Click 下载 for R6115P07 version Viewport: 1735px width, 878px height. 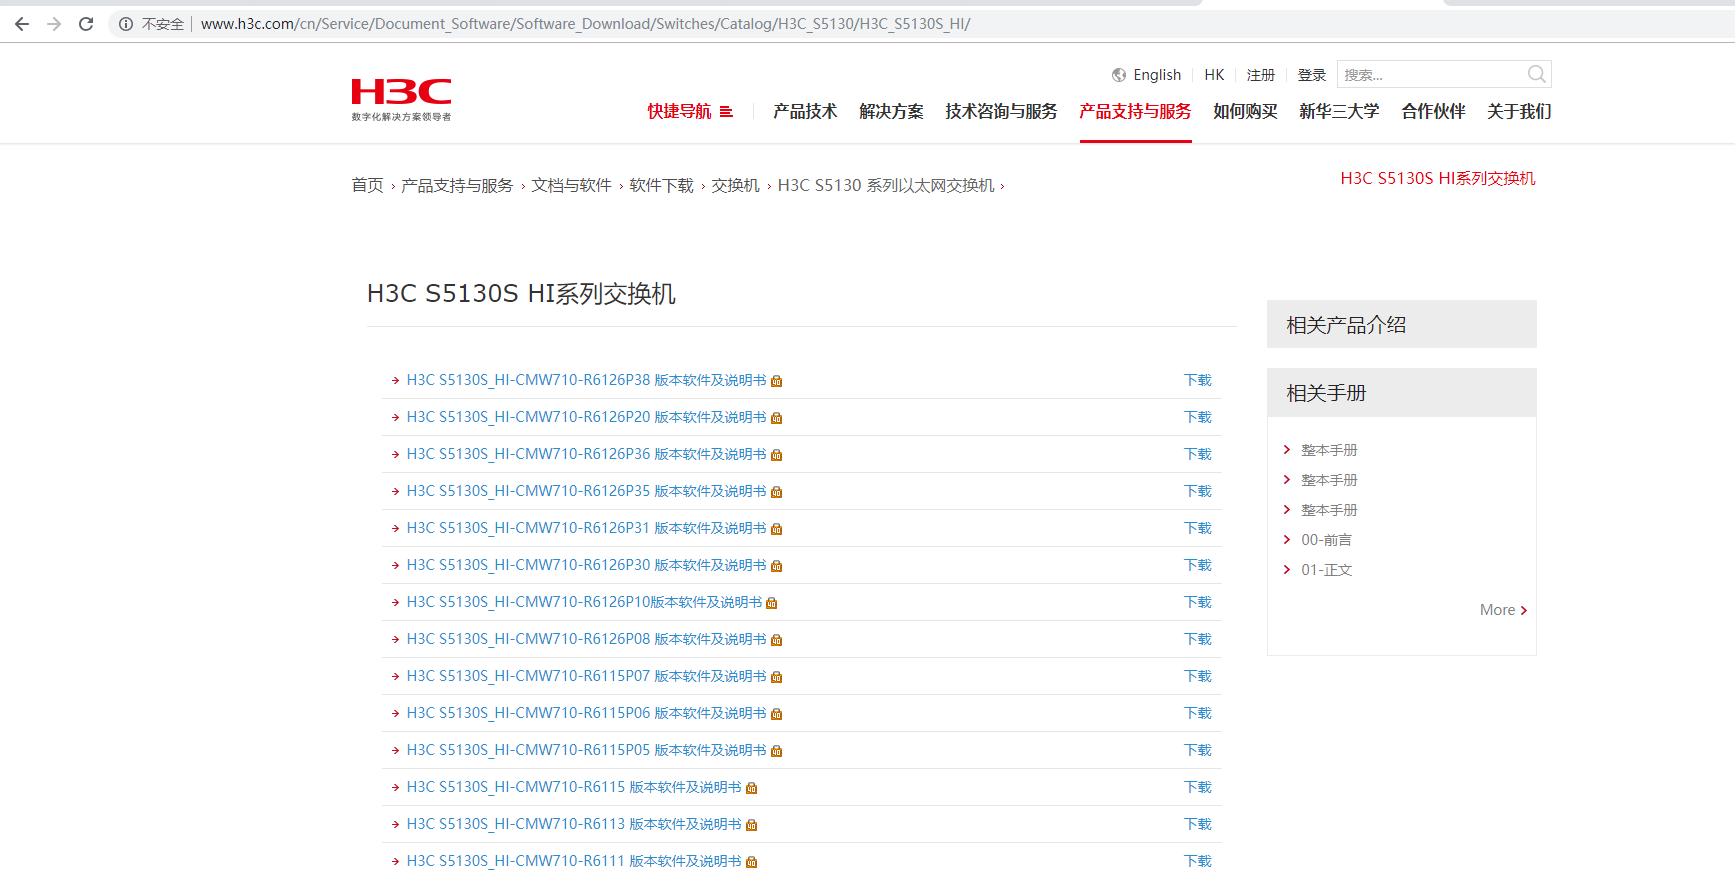(1198, 676)
